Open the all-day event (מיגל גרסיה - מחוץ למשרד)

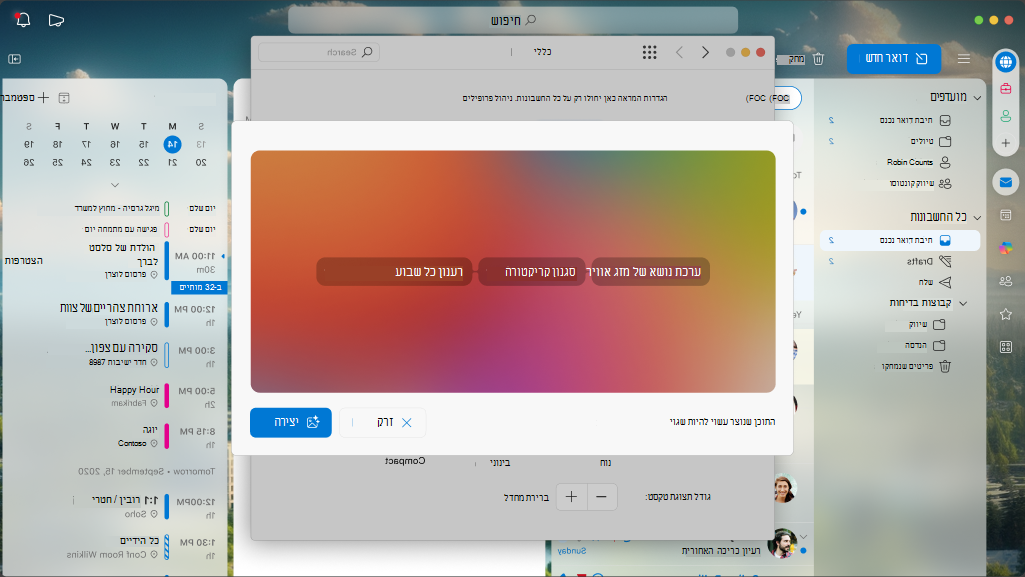pyautogui.click(x=117, y=208)
